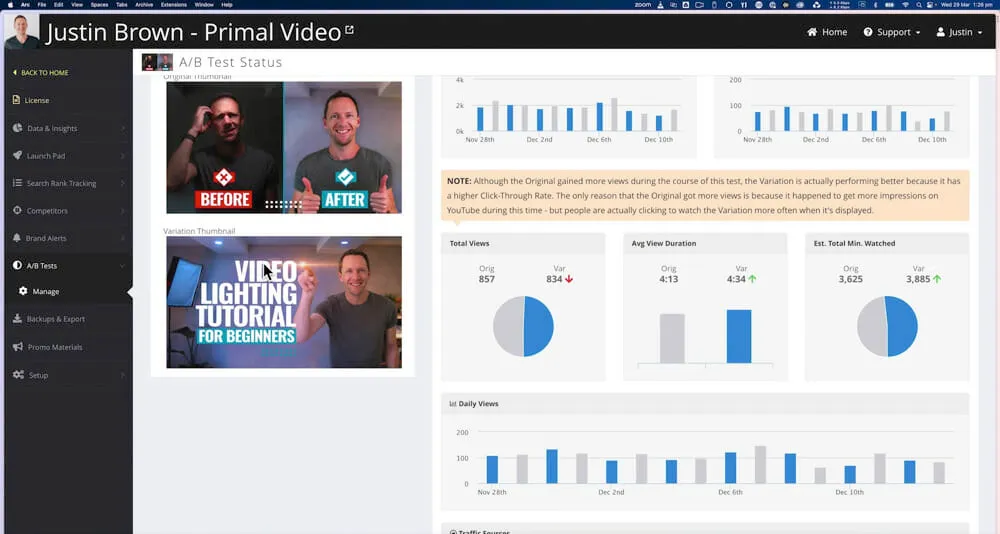Click the Competitors sidebar icon

[17, 211]
